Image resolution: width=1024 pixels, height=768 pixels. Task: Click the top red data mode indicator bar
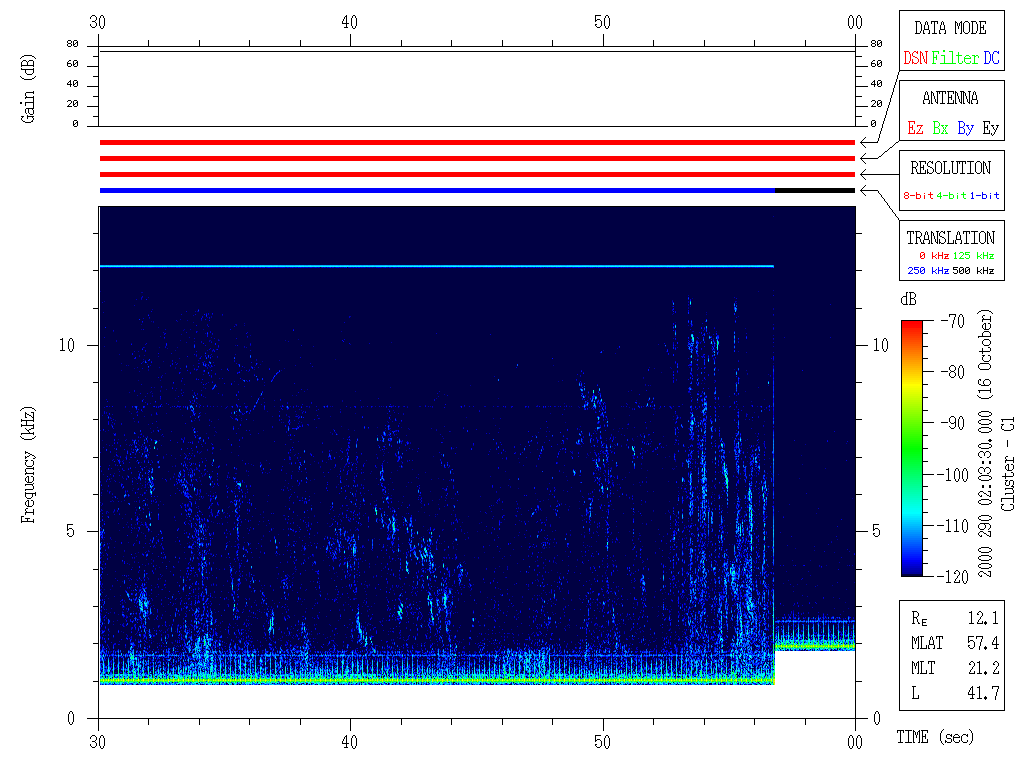477,143
